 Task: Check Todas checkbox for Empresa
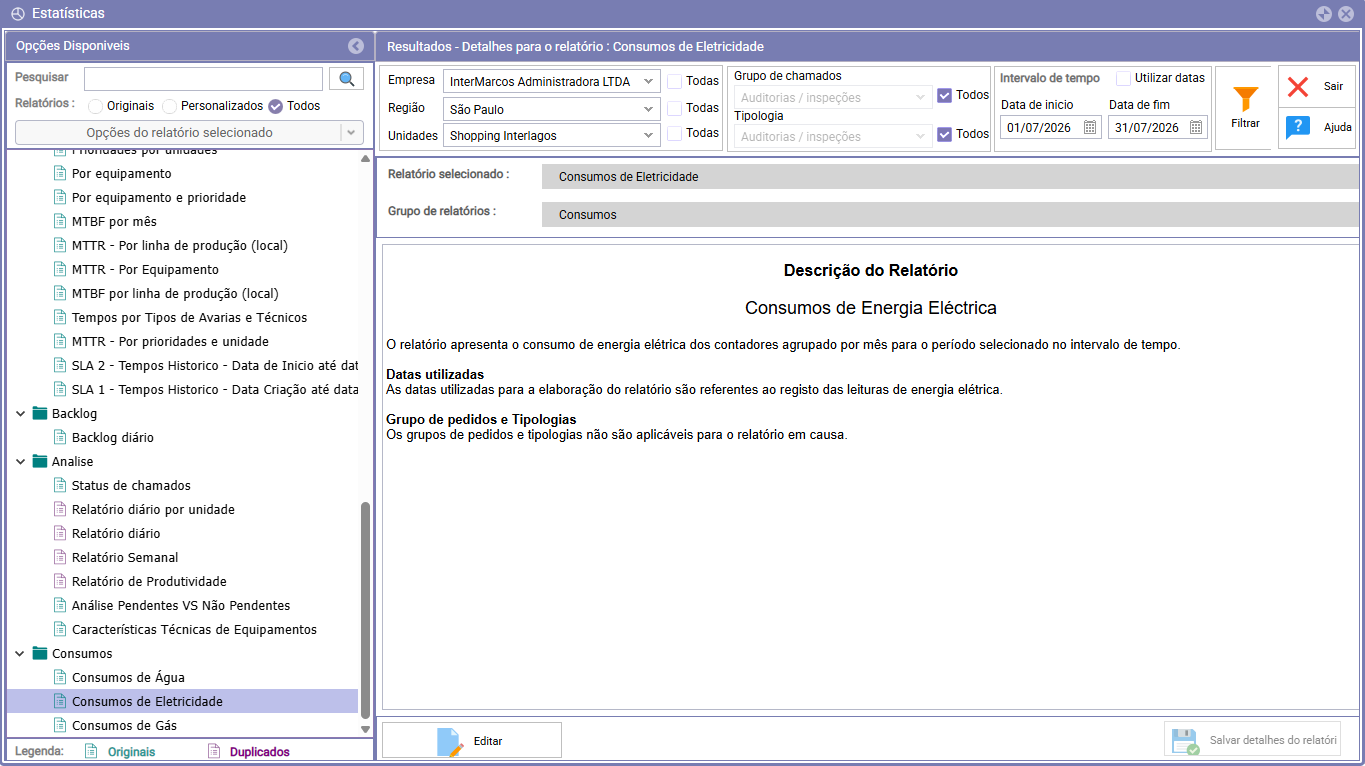pyautogui.click(x=675, y=81)
